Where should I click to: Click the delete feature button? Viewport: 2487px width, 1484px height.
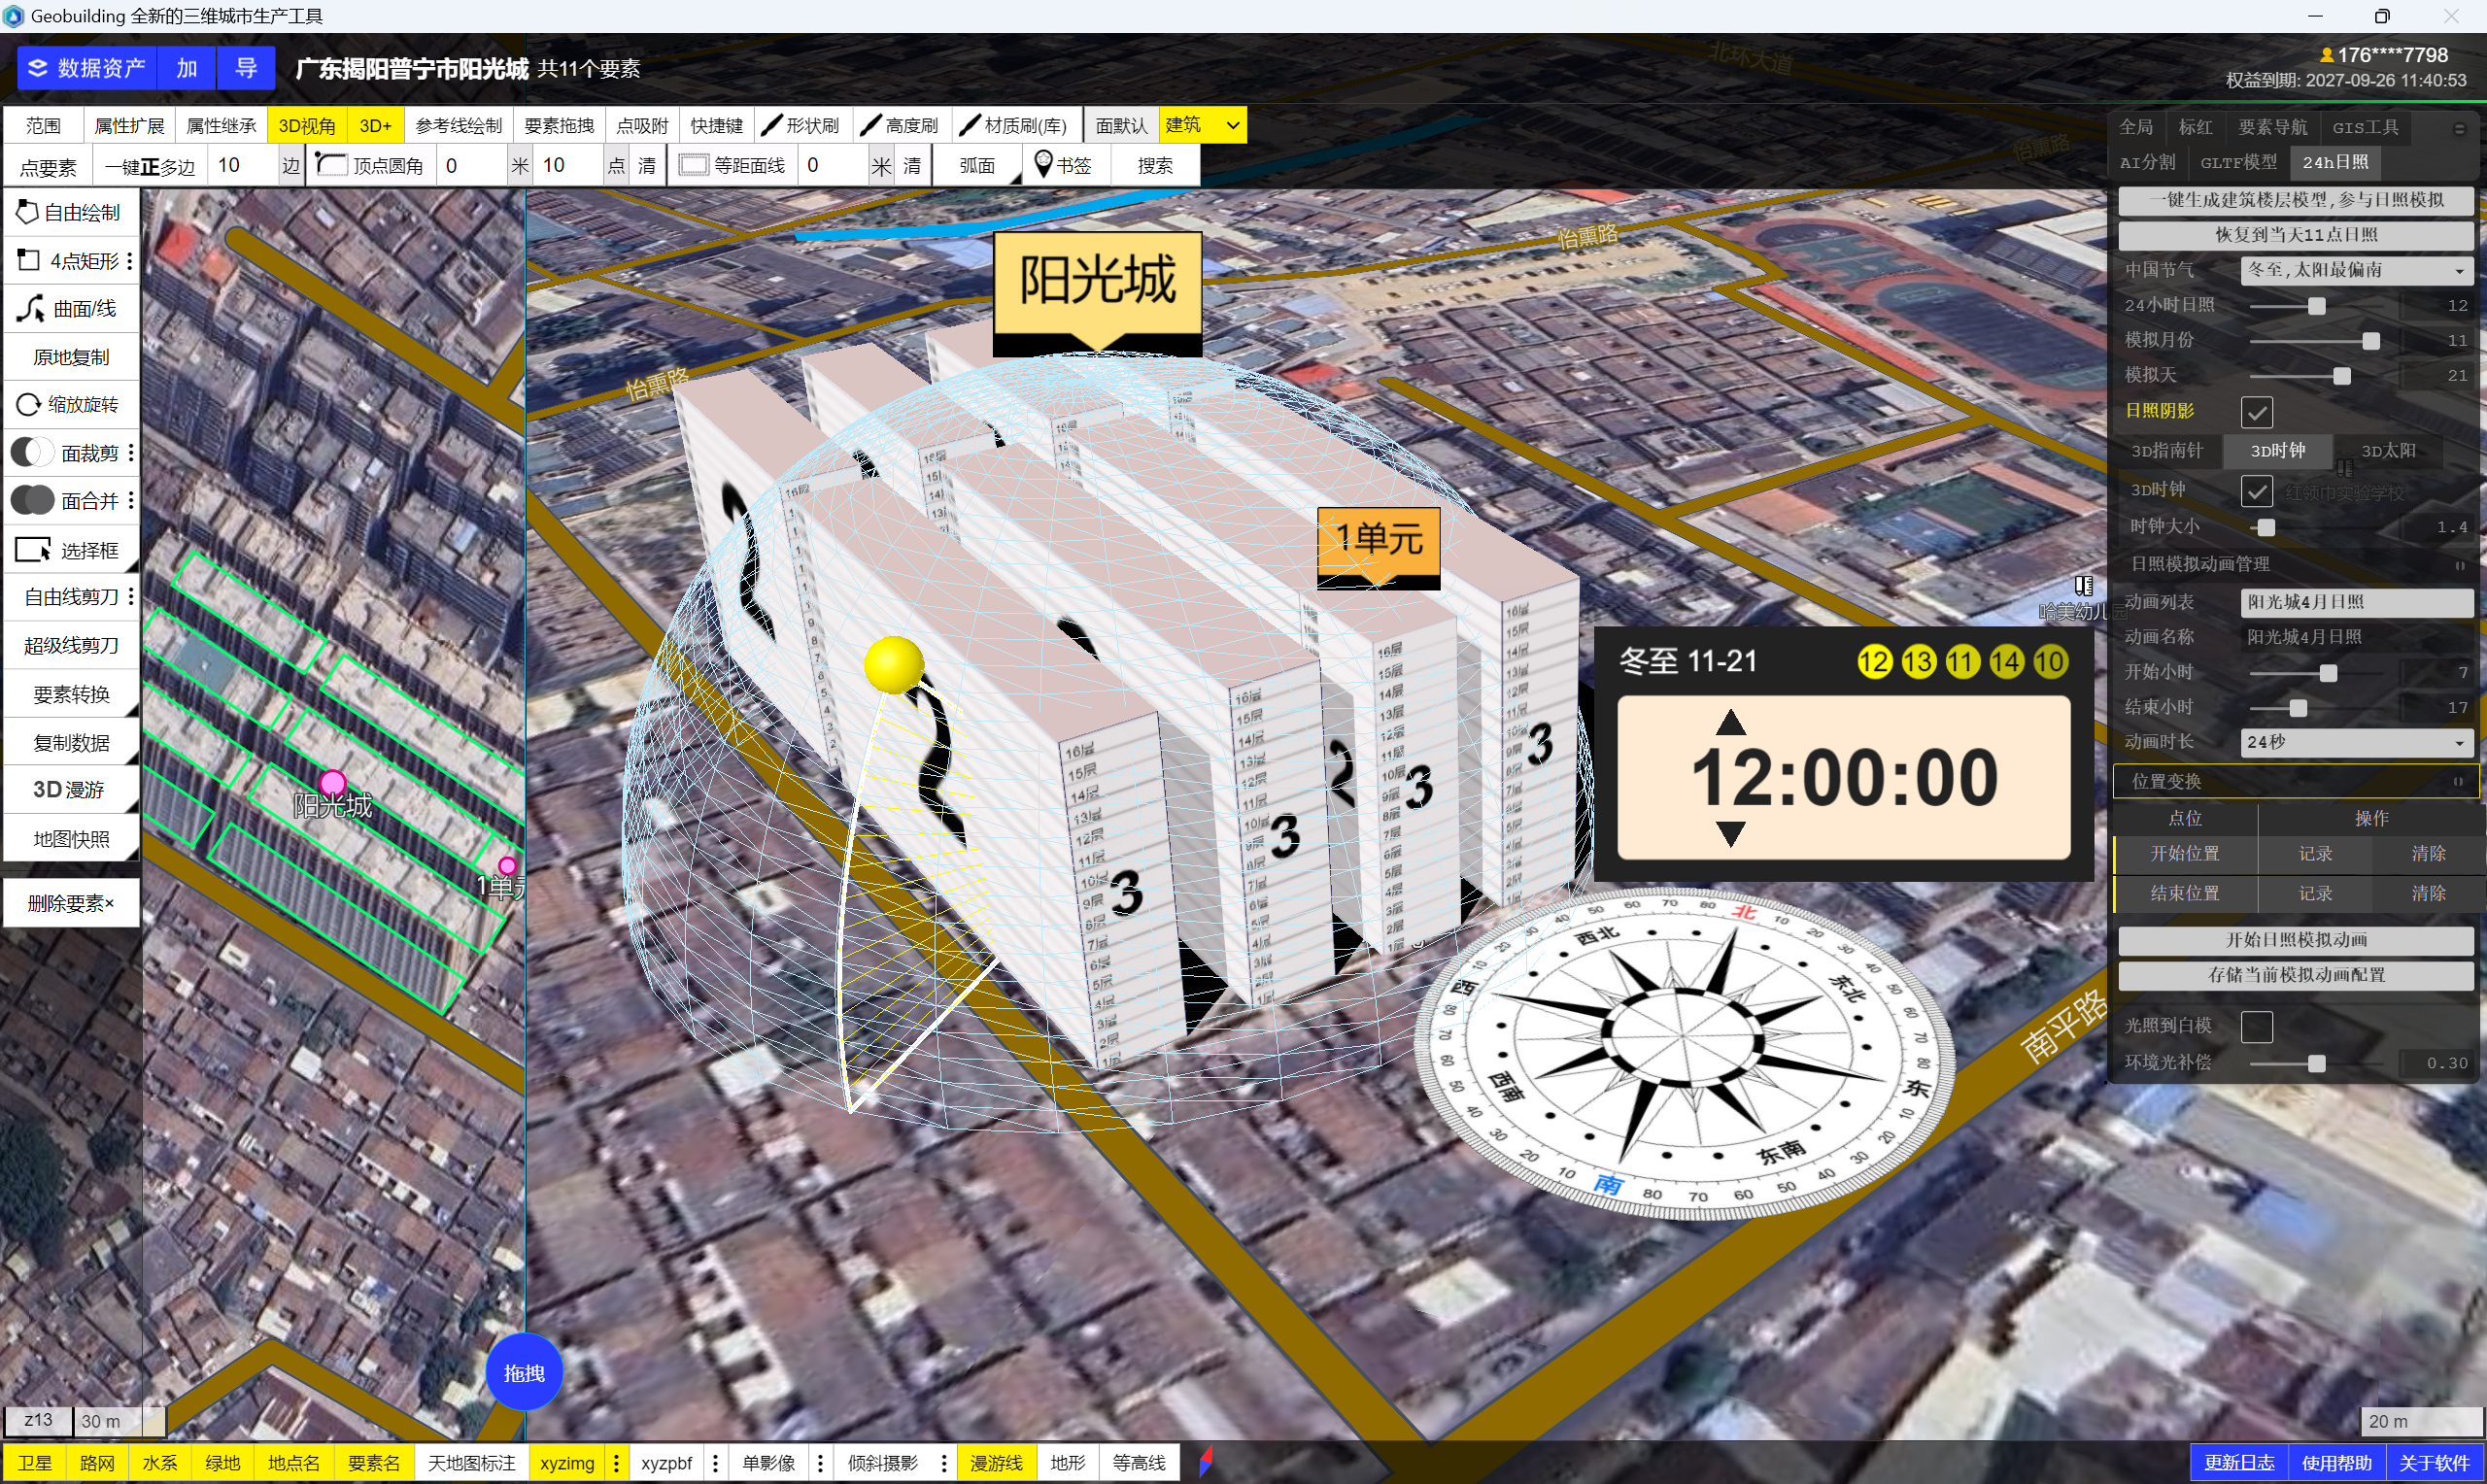point(71,903)
